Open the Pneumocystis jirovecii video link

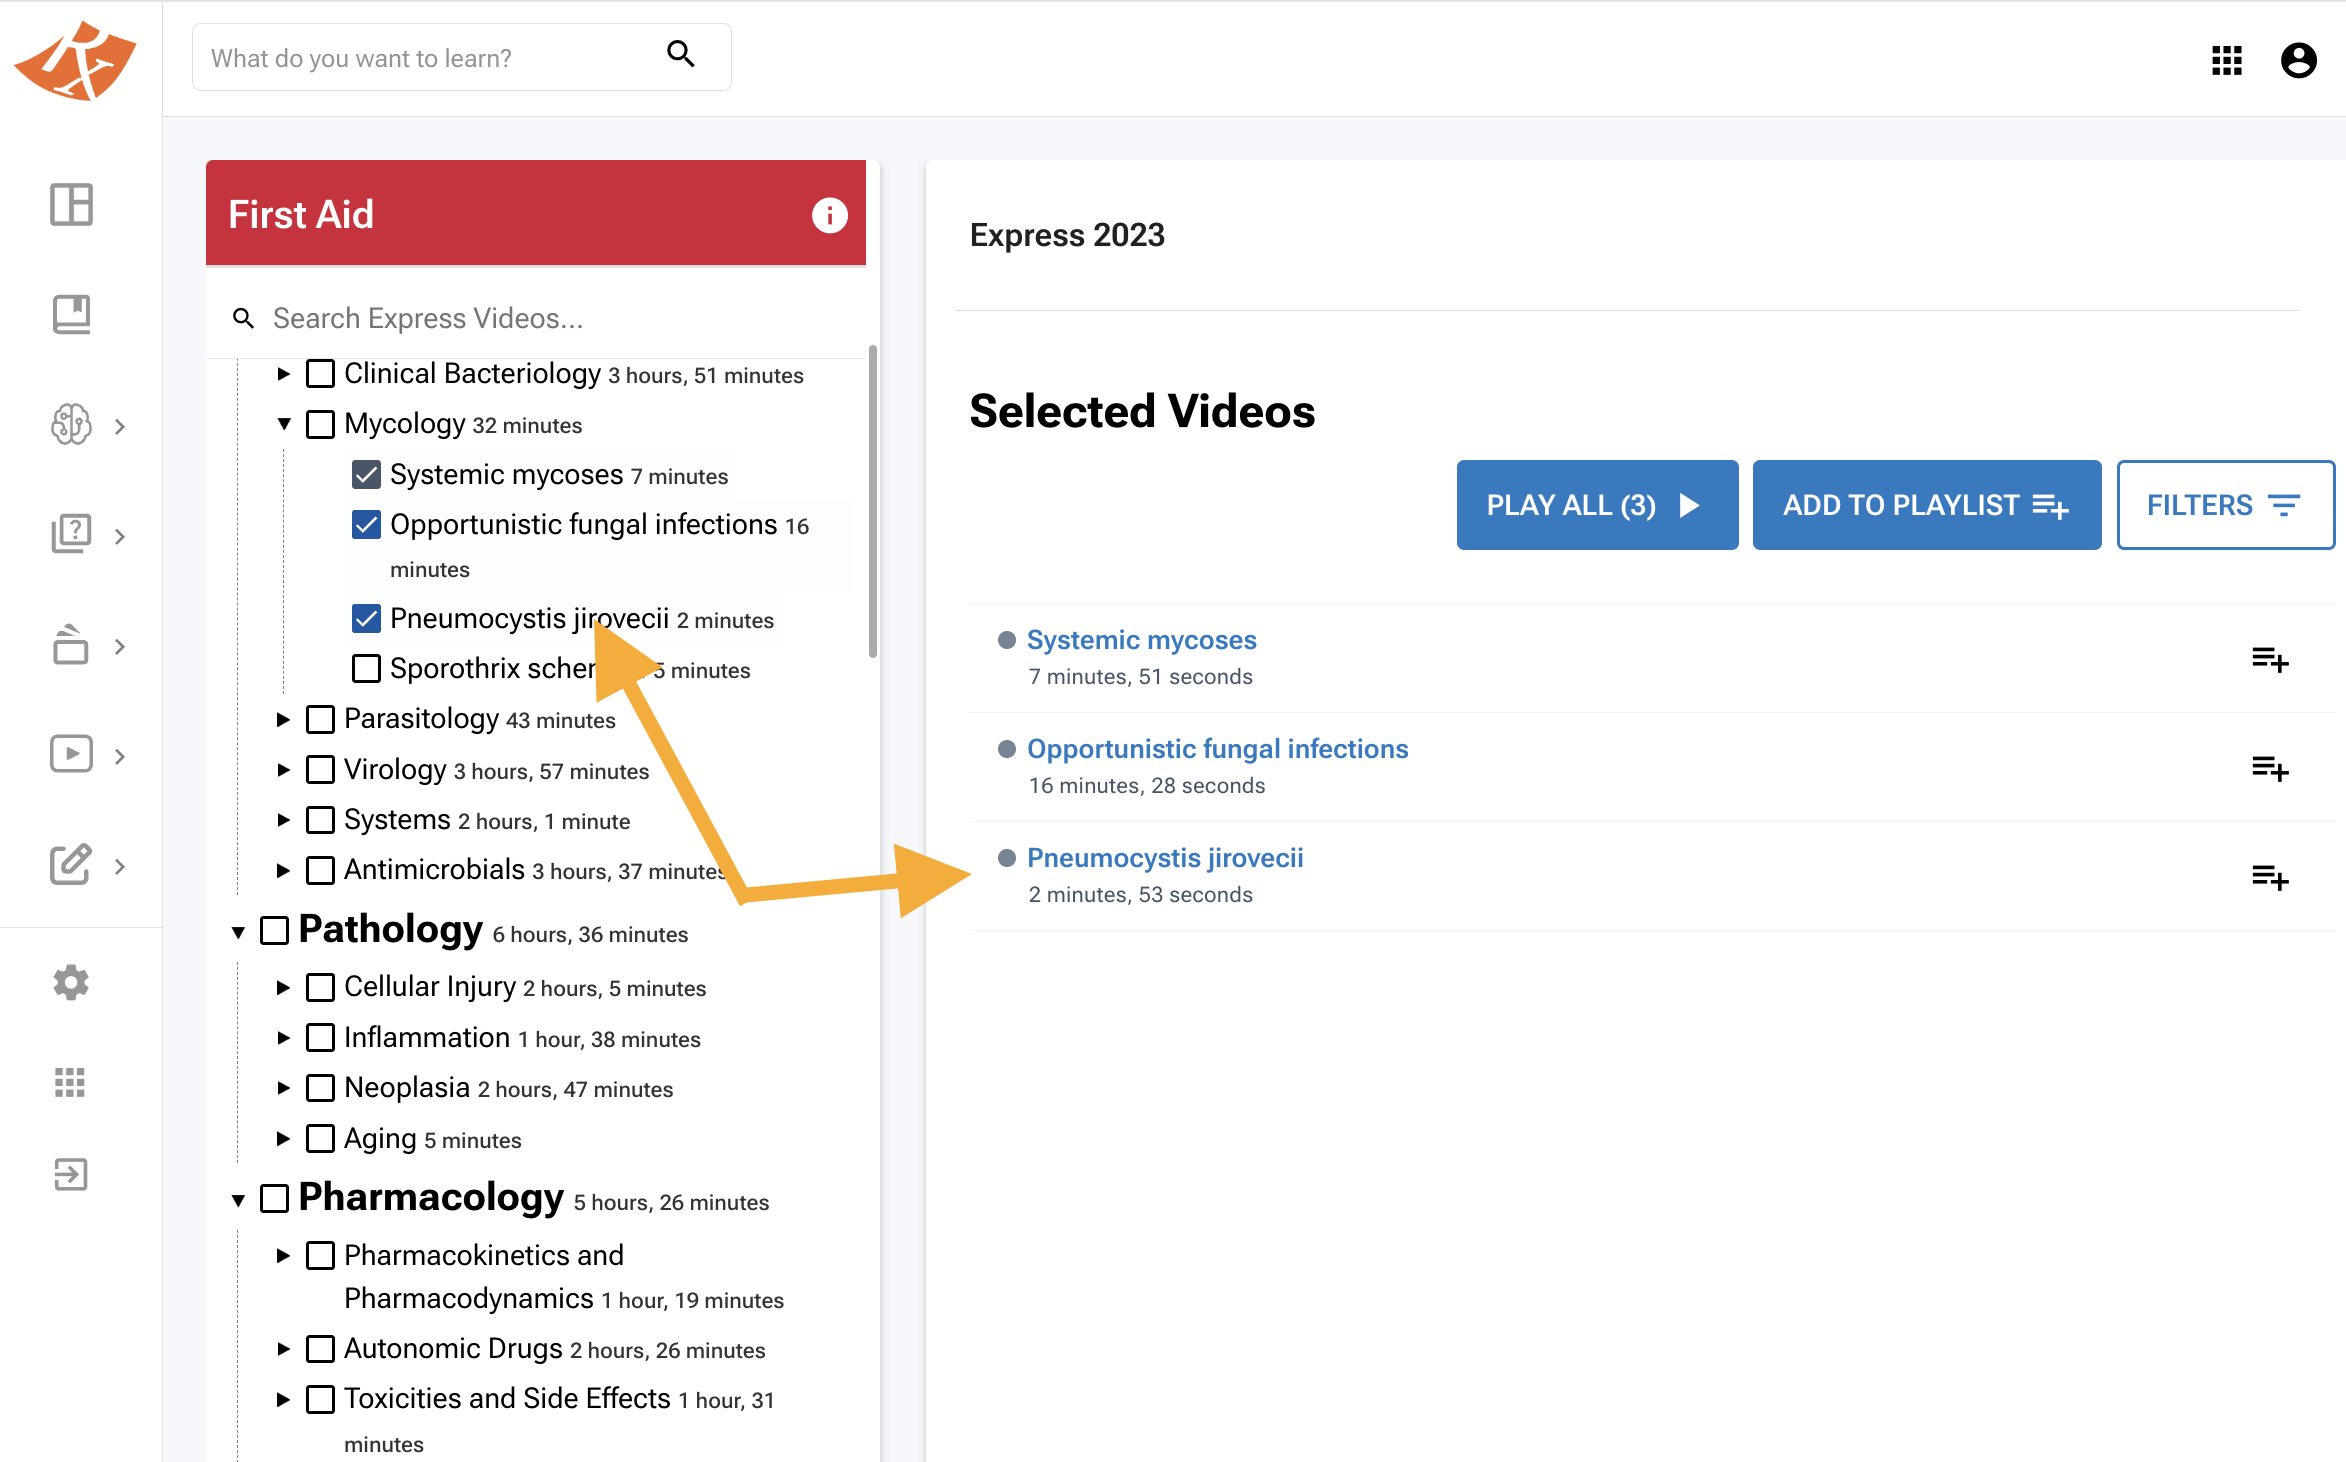(x=1165, y=858)
